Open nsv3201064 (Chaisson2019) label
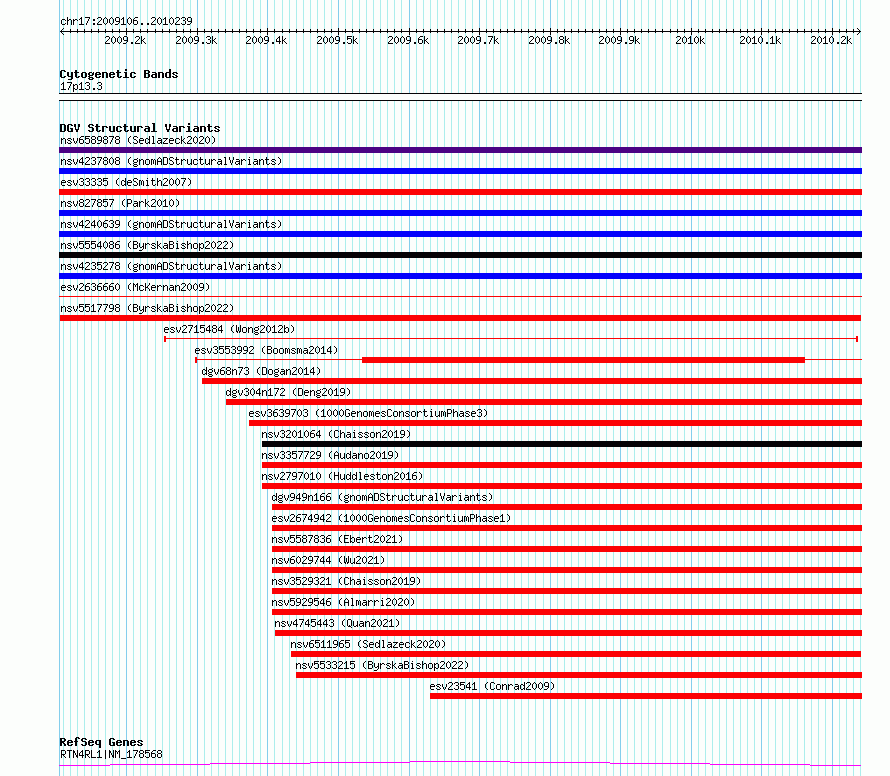This screenshot has width=890, height=776. click(336, 434)
